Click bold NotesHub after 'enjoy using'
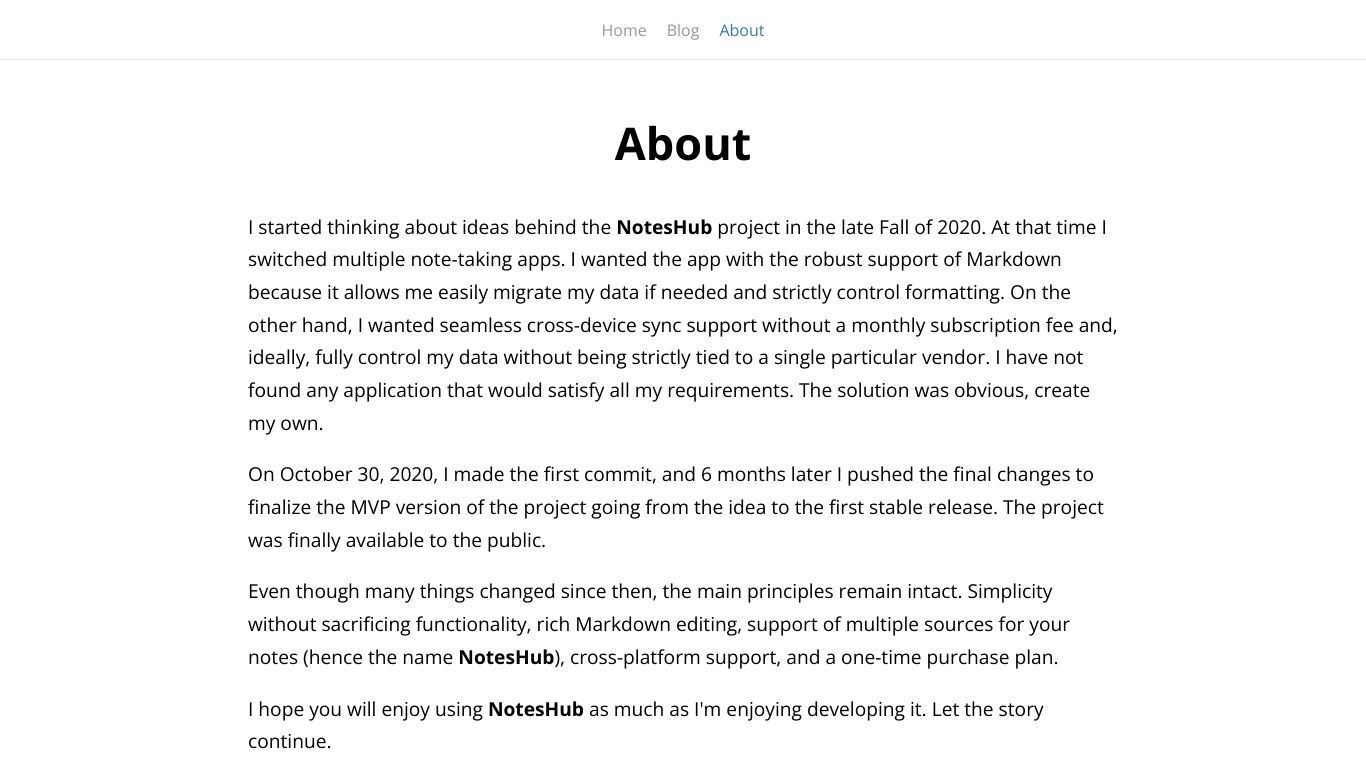The height and width of the screenshot is (768, 1366). pyautogui.click(x=536, y=709)
